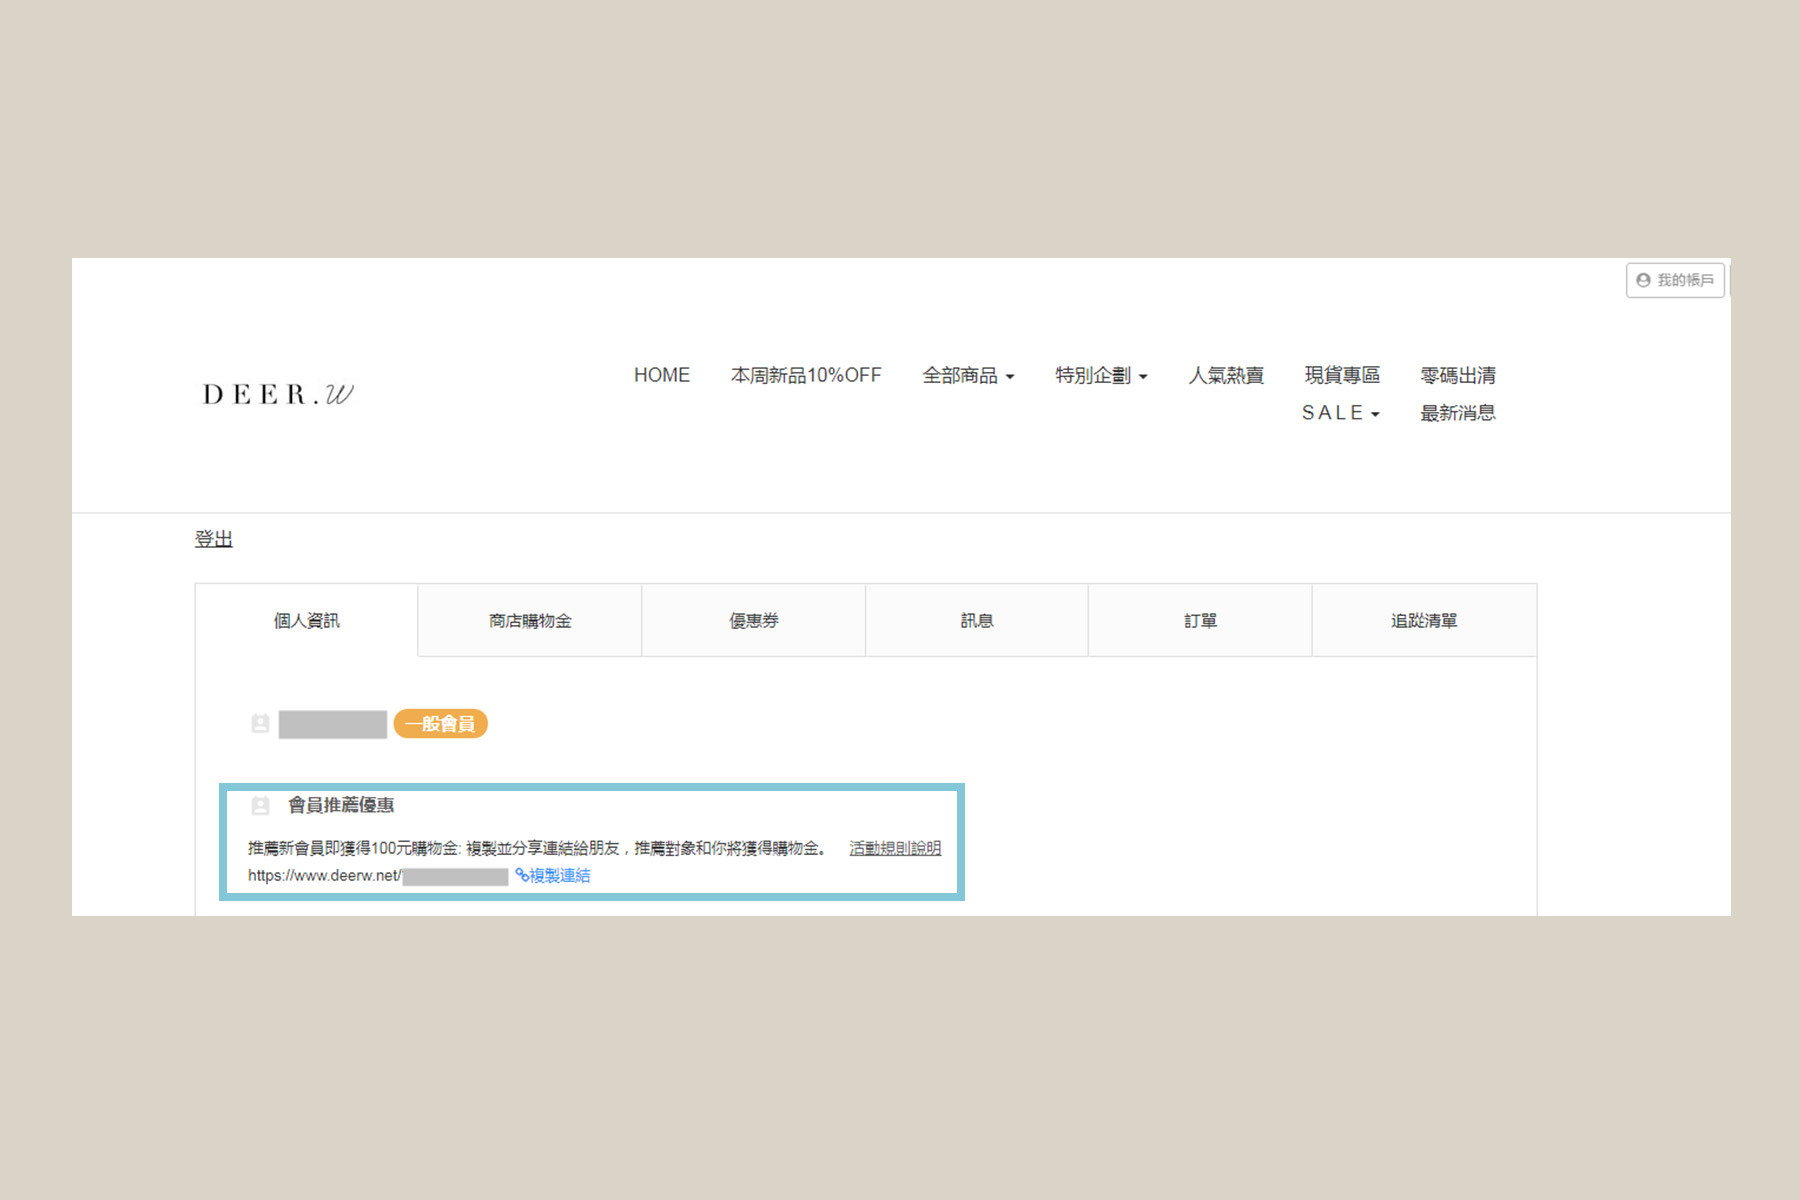Click the DEER.W logo
The image size is (1800, 1200).
click(278, 394)
